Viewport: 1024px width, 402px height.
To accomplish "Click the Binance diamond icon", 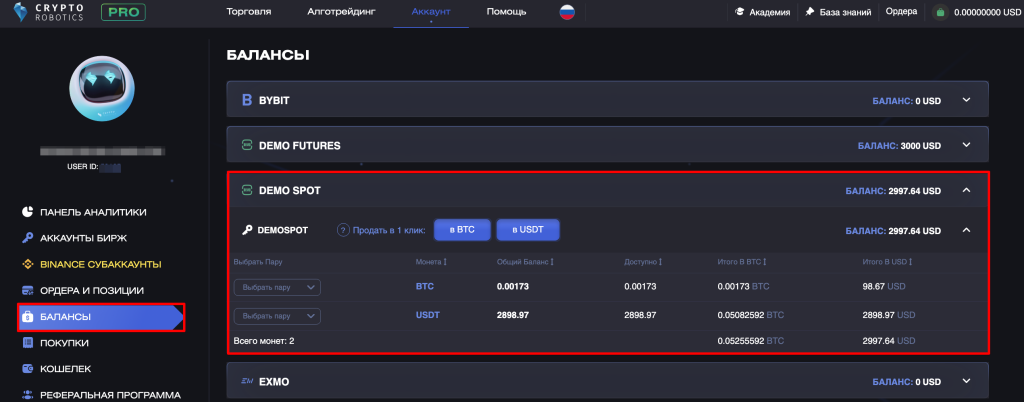I will coord(27,264).
